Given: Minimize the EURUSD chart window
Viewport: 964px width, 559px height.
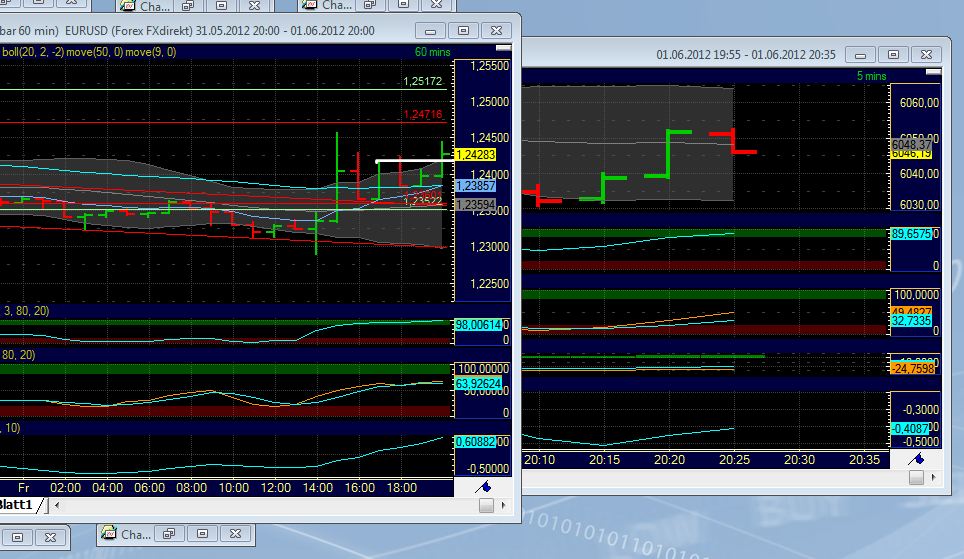Looking at the screenshot, I should coord(430,31).
